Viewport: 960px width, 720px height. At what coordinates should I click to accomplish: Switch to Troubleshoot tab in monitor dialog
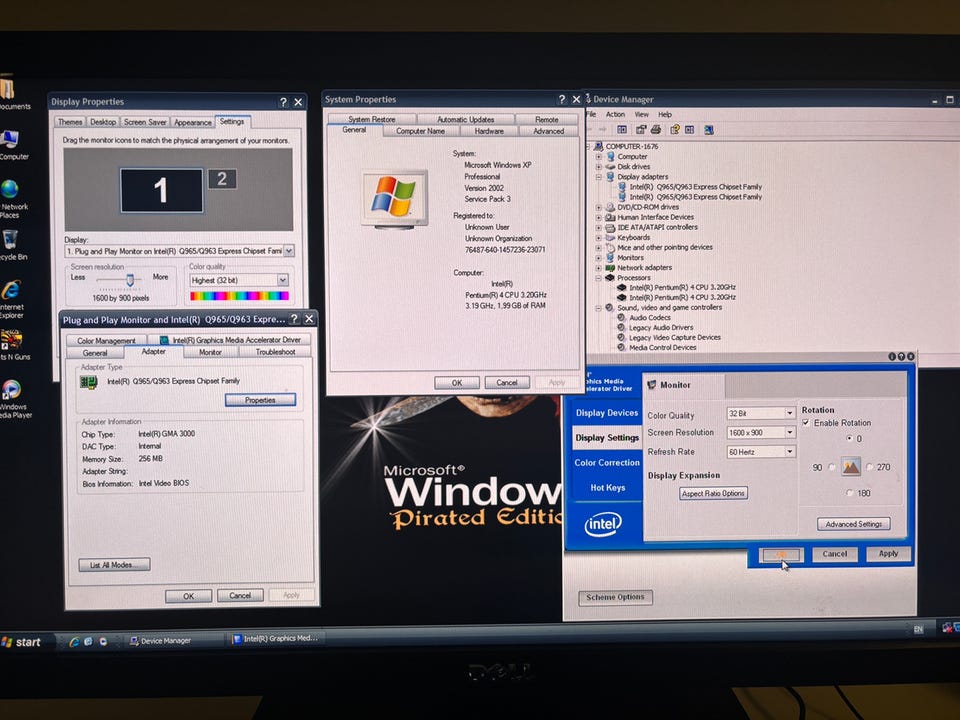276,352
